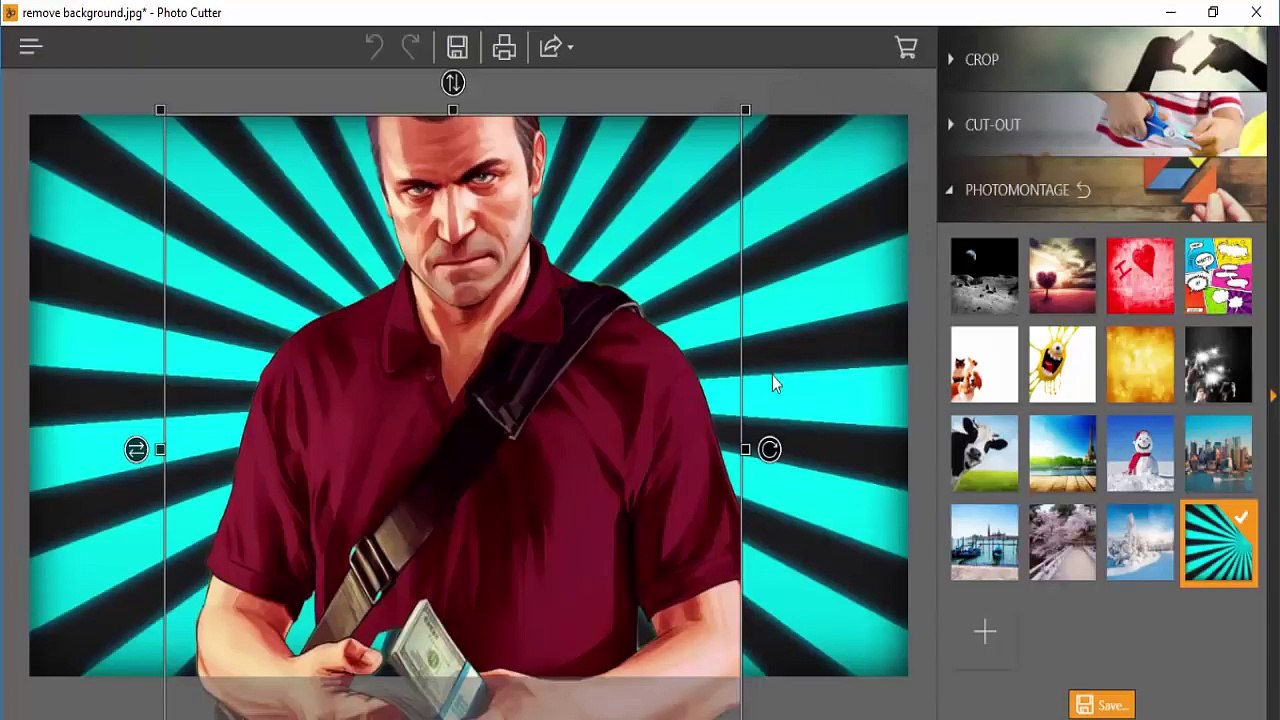Screen dimensions: 1280x720
Task: Restore down the Photo Cutter window
Action: point(1213,13)
